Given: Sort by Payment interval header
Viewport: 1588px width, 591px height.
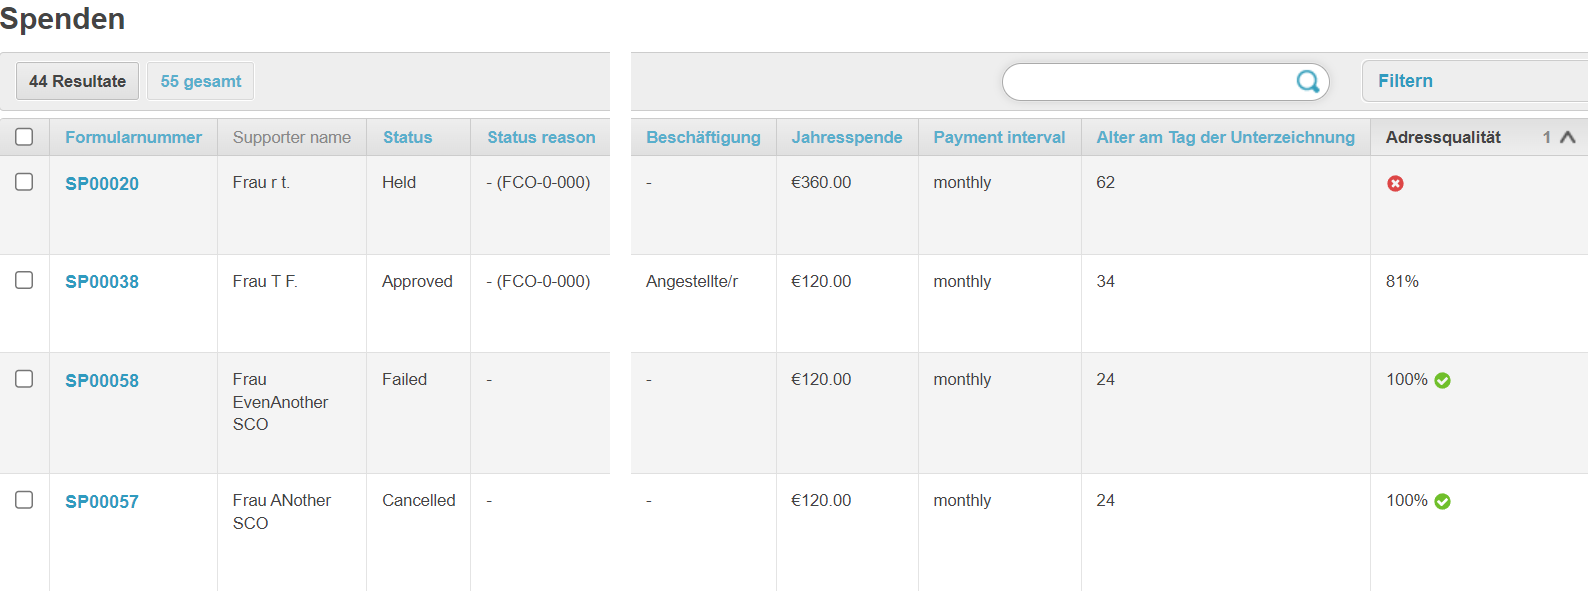Looking at the screenshot, I should point(999,137).
